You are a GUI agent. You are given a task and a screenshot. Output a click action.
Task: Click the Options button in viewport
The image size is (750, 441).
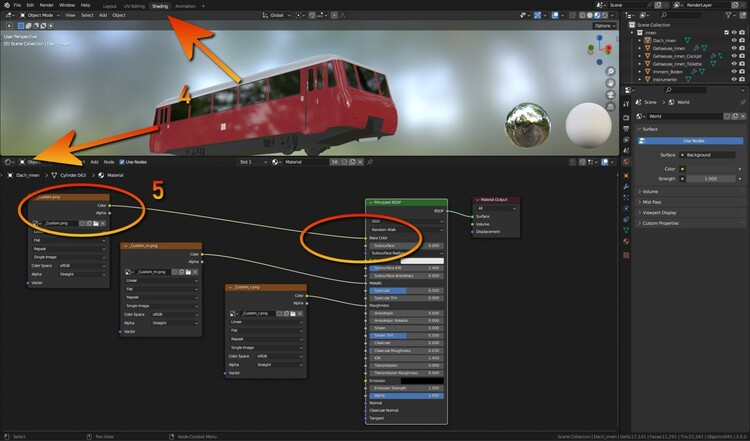(605, 26)
